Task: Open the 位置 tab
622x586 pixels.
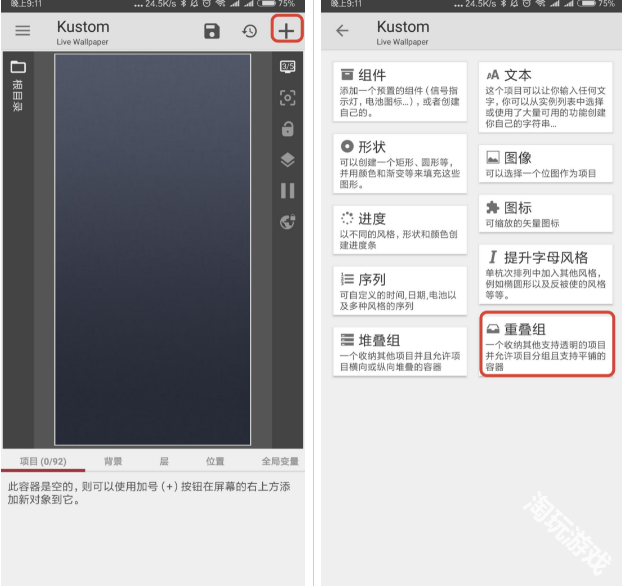Action: pyautogui.click(x=215, y=461)
